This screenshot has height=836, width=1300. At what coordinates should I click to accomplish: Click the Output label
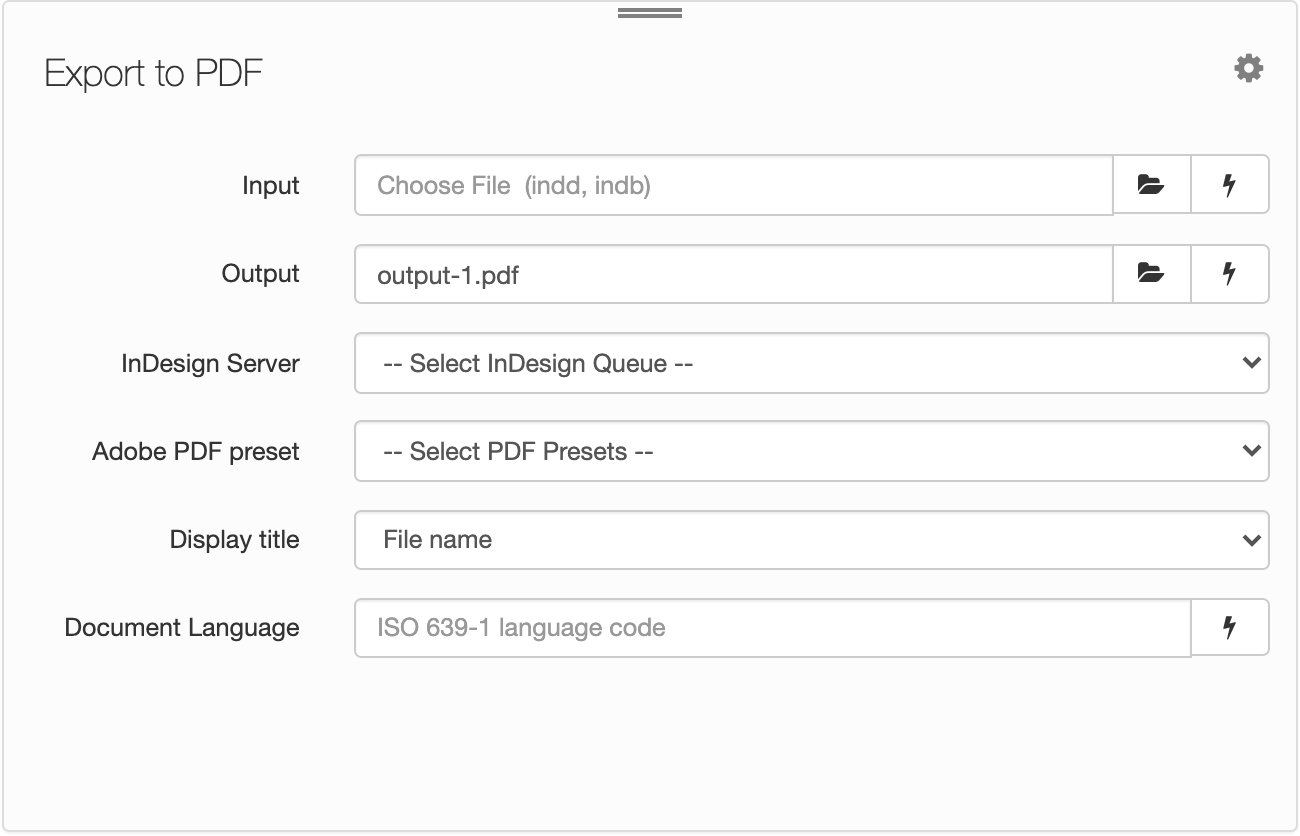261,274
